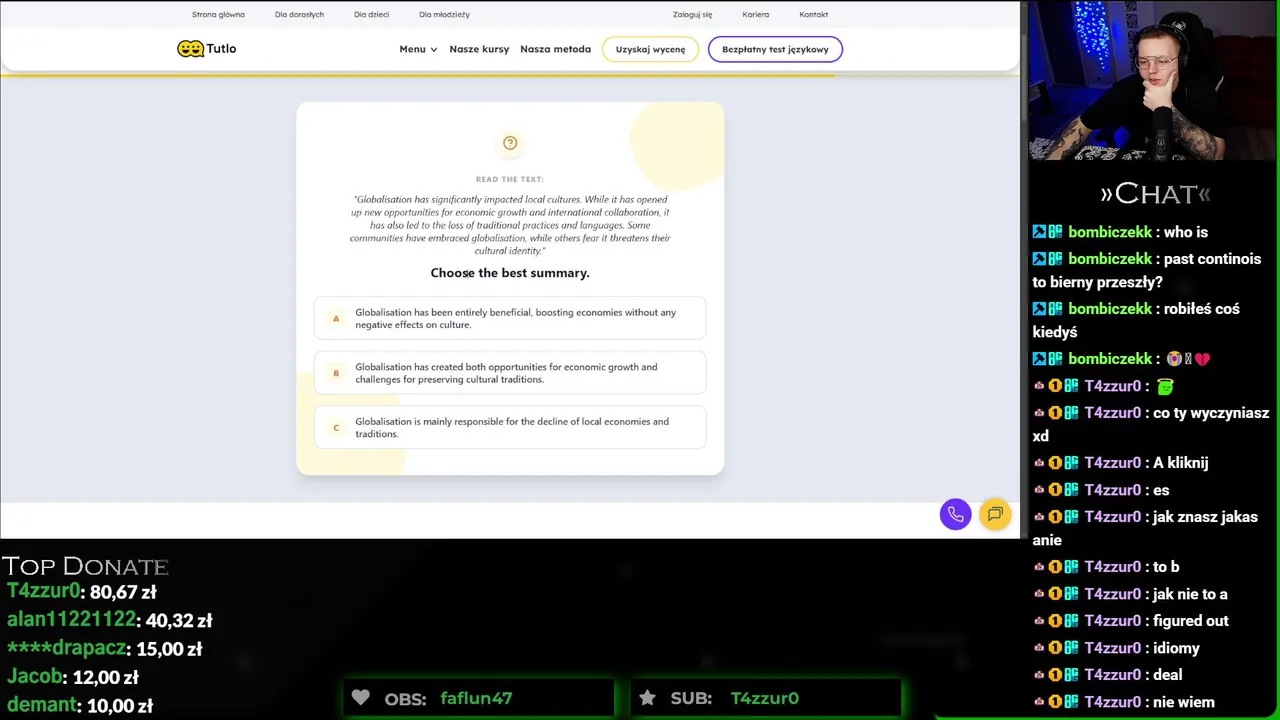The image size is (1280, 720).
Task: Click top donor "demant" entry
Action: pos(80,705)
